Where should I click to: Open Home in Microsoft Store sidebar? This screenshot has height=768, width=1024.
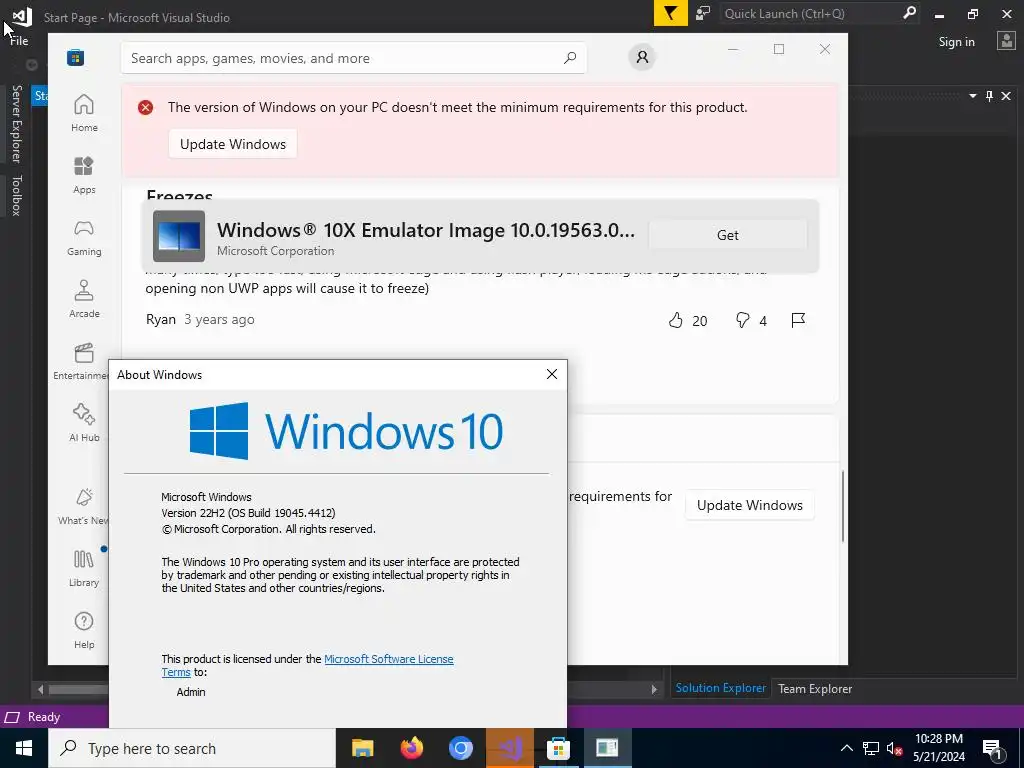[84, 114]
